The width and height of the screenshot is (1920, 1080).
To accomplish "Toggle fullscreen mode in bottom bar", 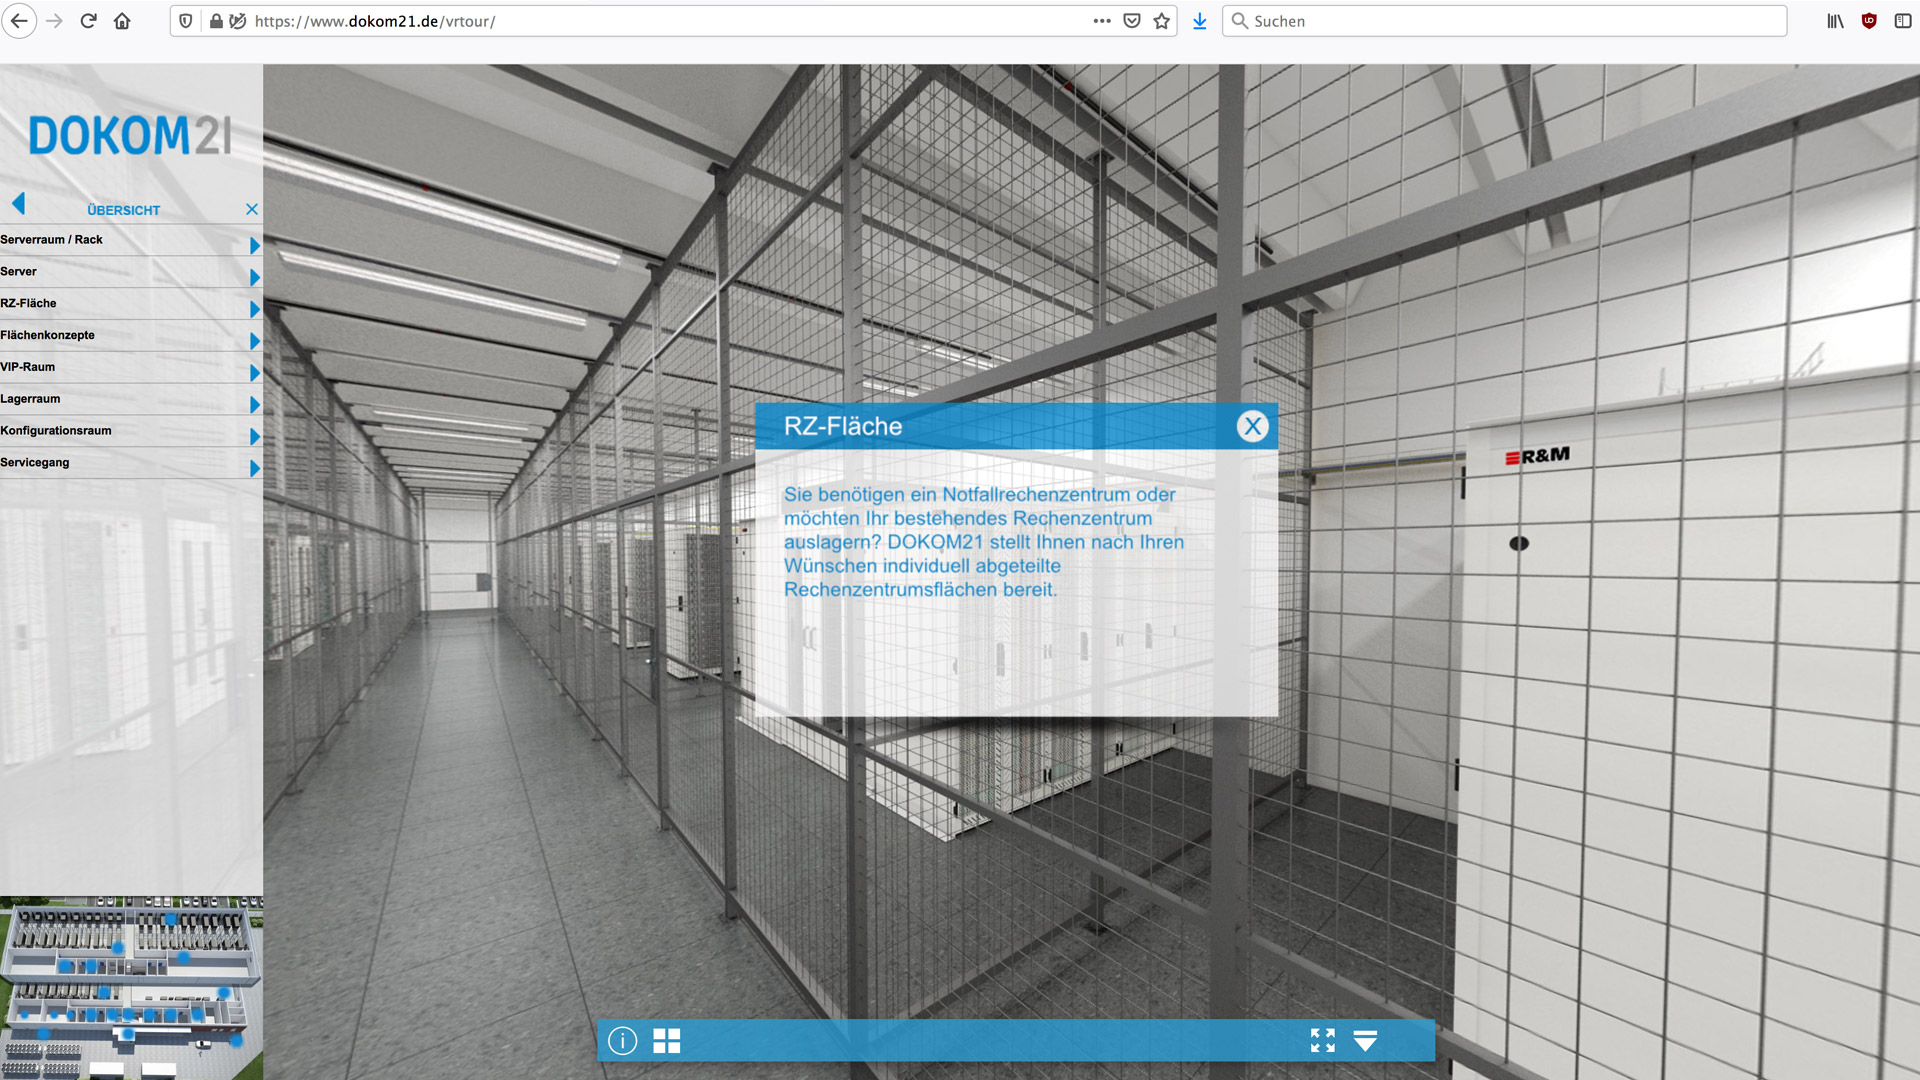I will click(1322, 1041).
